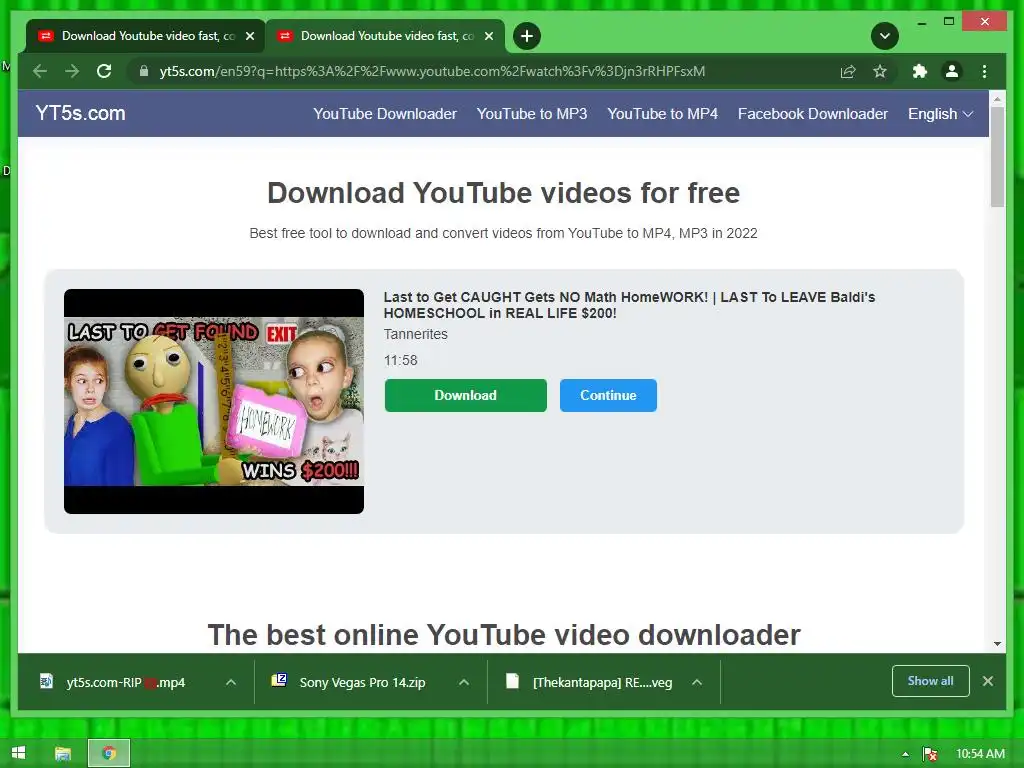Click the Chrome taskbar icon
The image size is (1024, 768).
click(x=109, y=754)
